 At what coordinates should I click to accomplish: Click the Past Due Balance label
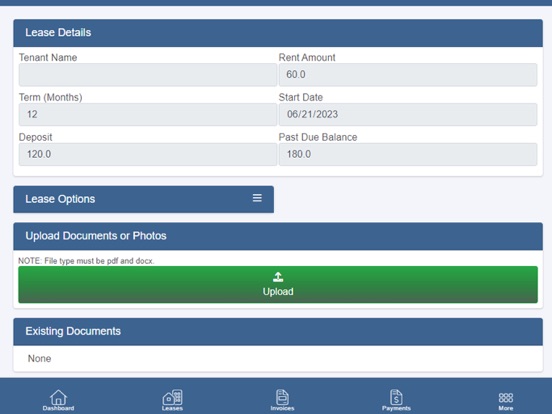(318, 137)
